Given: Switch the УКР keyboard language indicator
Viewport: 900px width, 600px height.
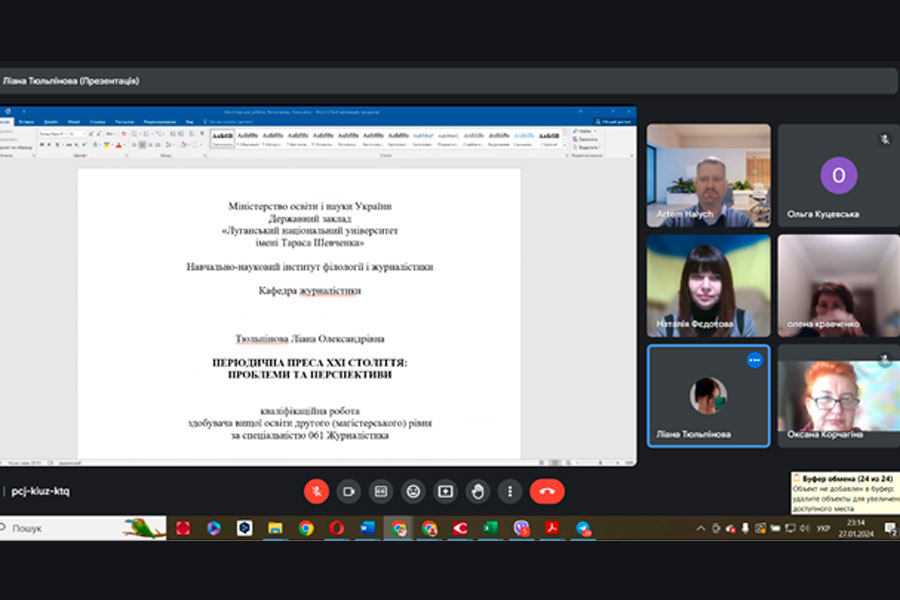Looking at the screenshot, I should (823, 528).
